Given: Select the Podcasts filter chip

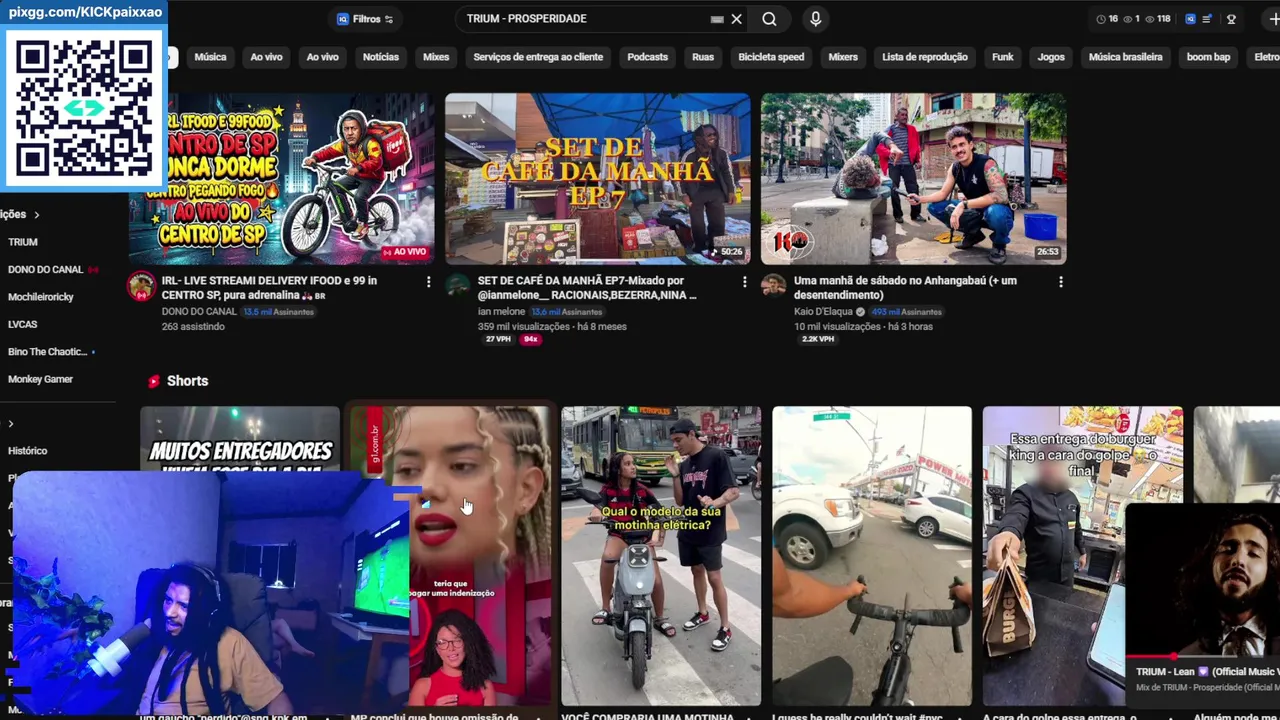Looking at the screenshot, I should [x=647, y=57].
